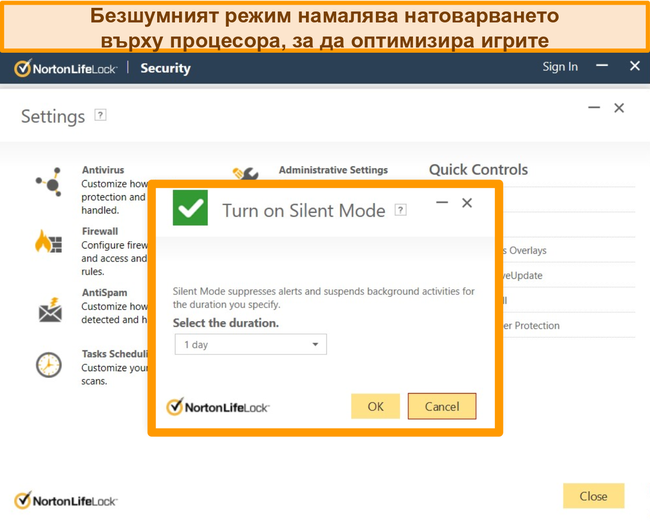The width and height of the screenshot is (650, 522).
Task: Expand the 1 day duration dropdown
Action: coord(251,344)
